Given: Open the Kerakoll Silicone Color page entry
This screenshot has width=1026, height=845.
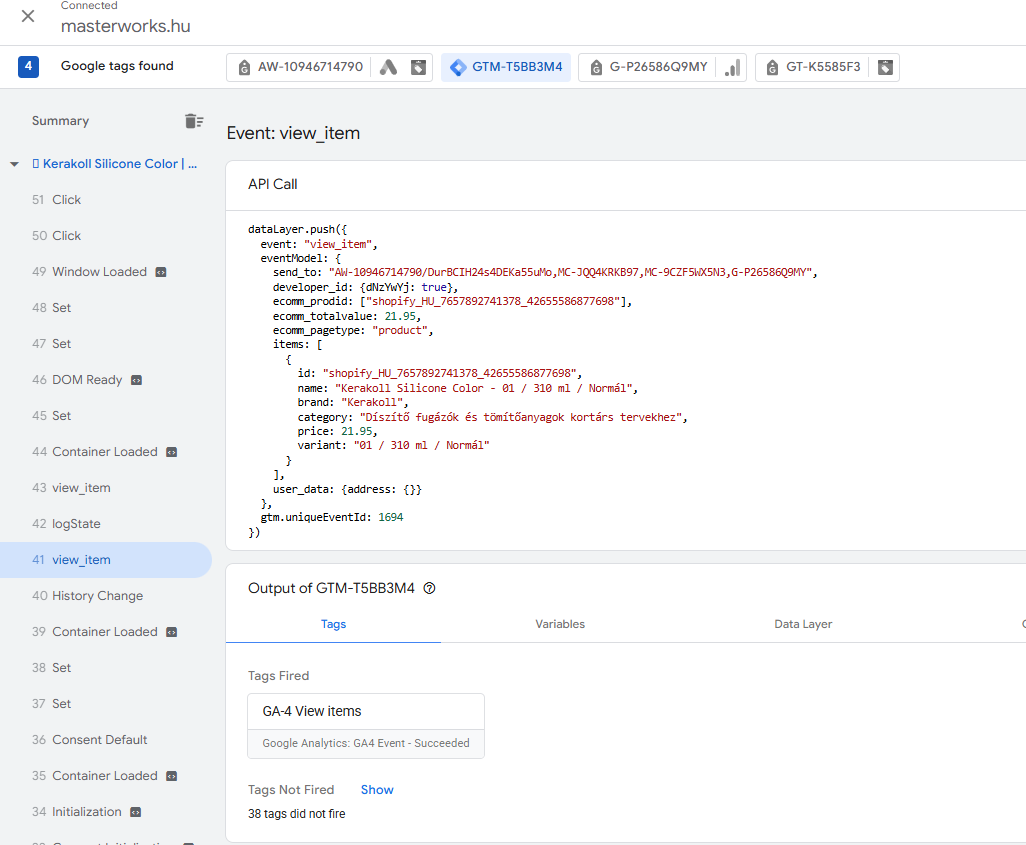Looking at the screenshot, I should click(x=115, y=164).
